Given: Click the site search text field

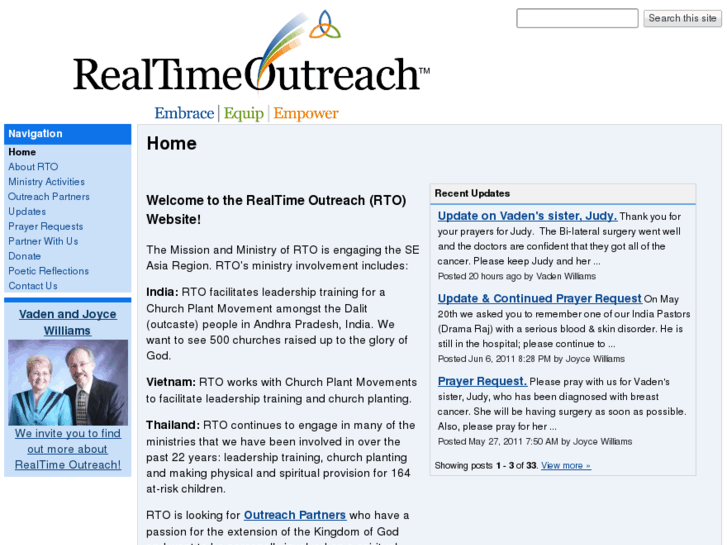Looking at the screenshot, I should [577, 18].
